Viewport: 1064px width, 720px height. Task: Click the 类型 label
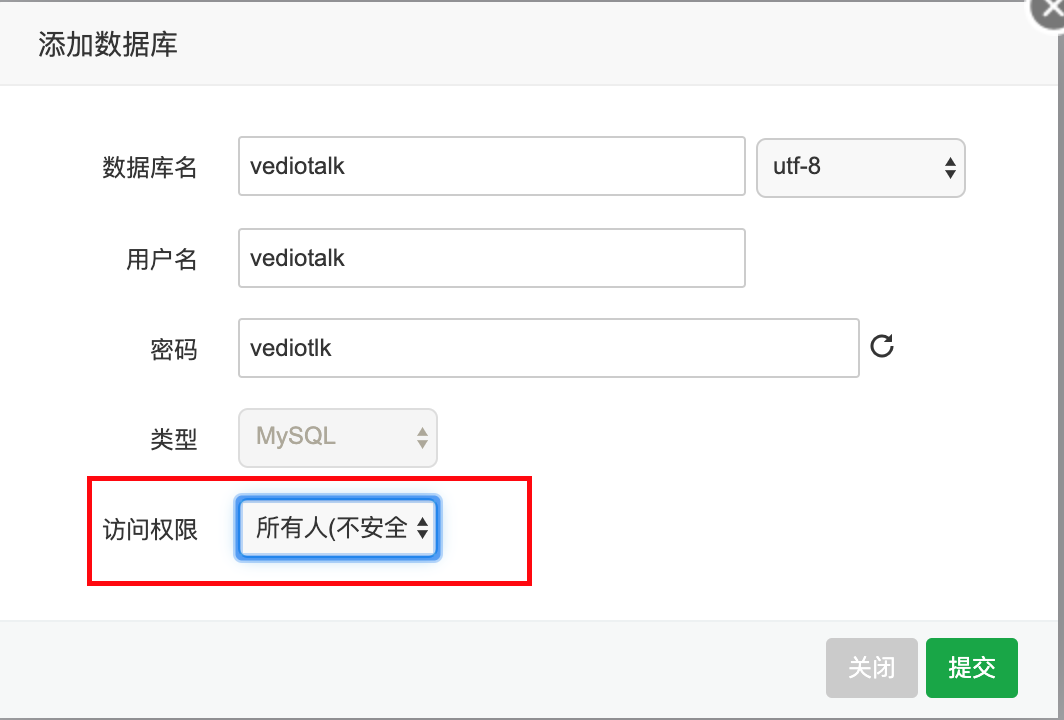click(174, 439)
